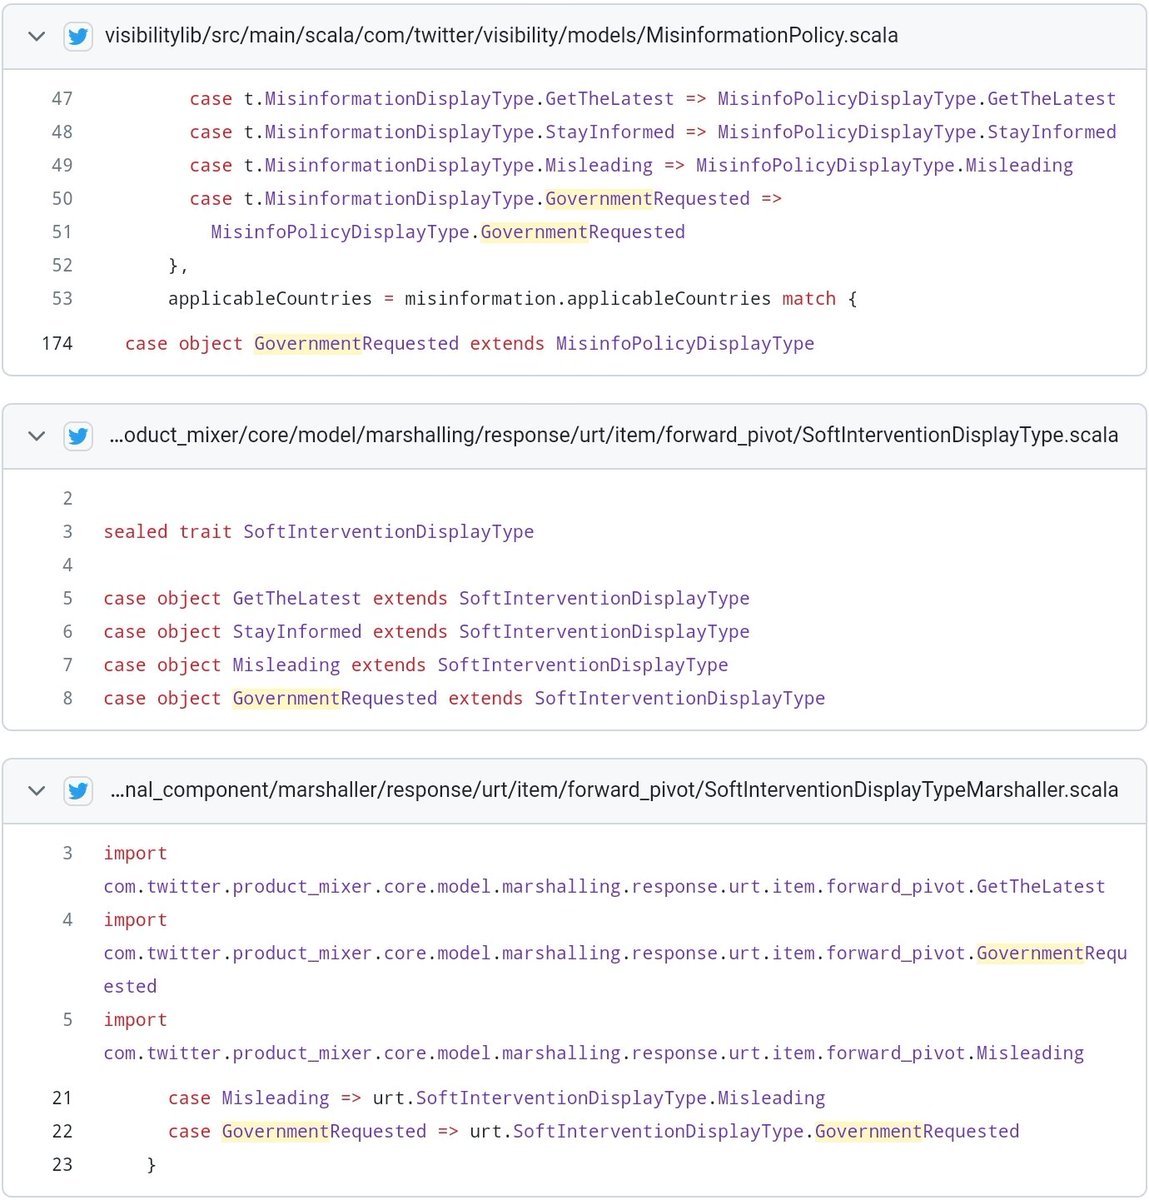
Task: Collapse the SoftInterventionDisplayType.scala result
Action: 37,436
